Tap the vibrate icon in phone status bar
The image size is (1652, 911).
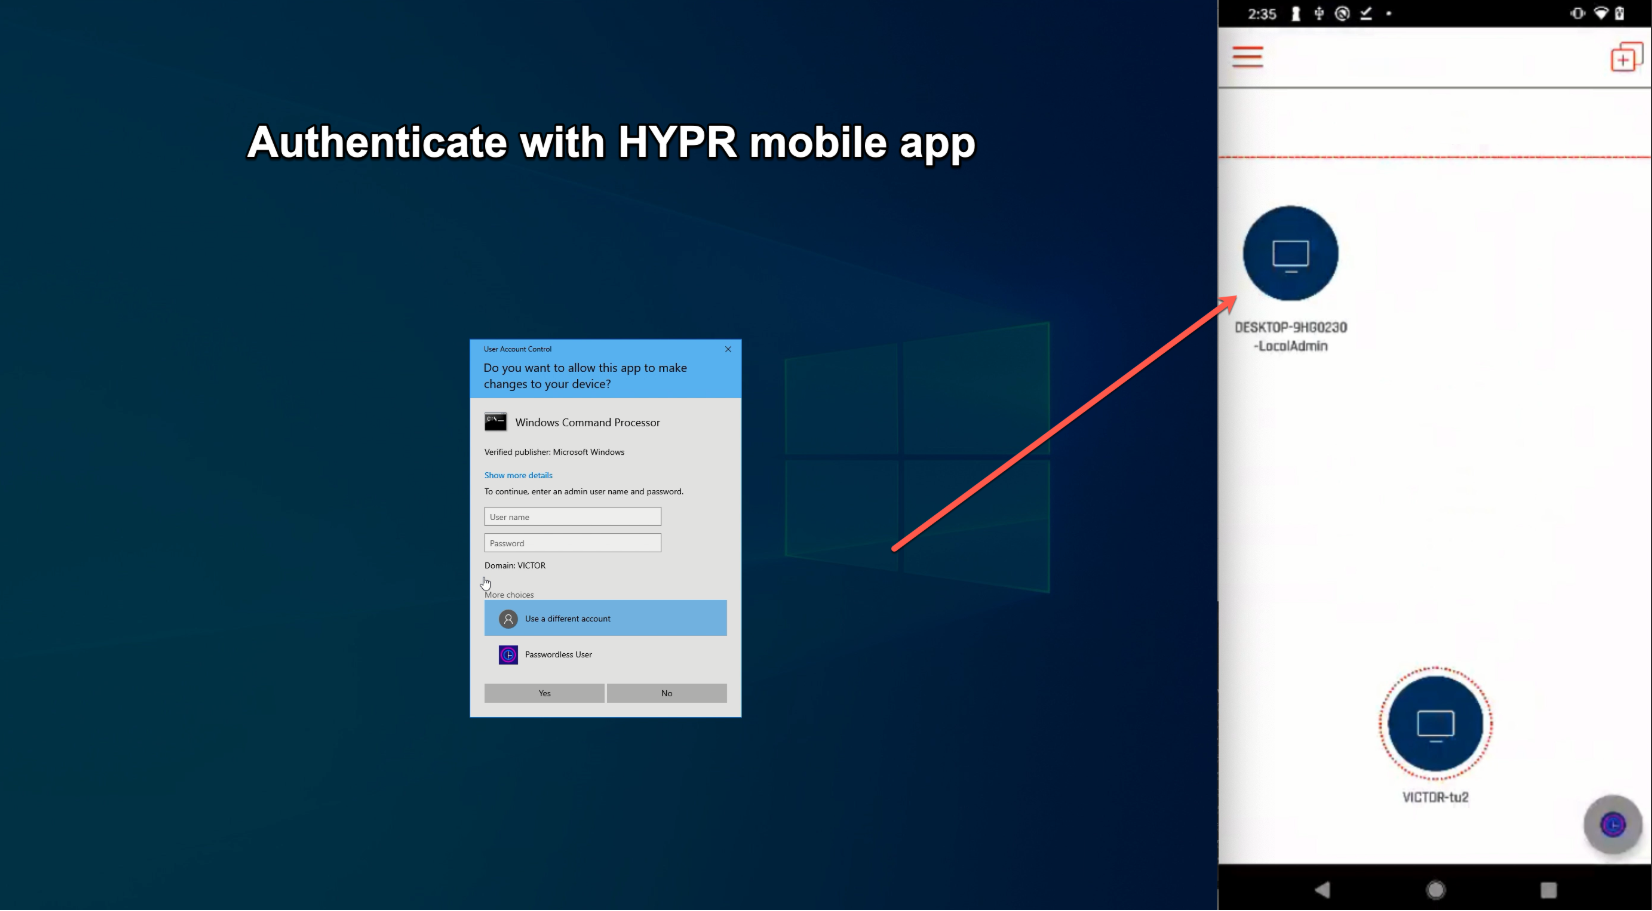pyautogui.click(x=1578, y=14)
